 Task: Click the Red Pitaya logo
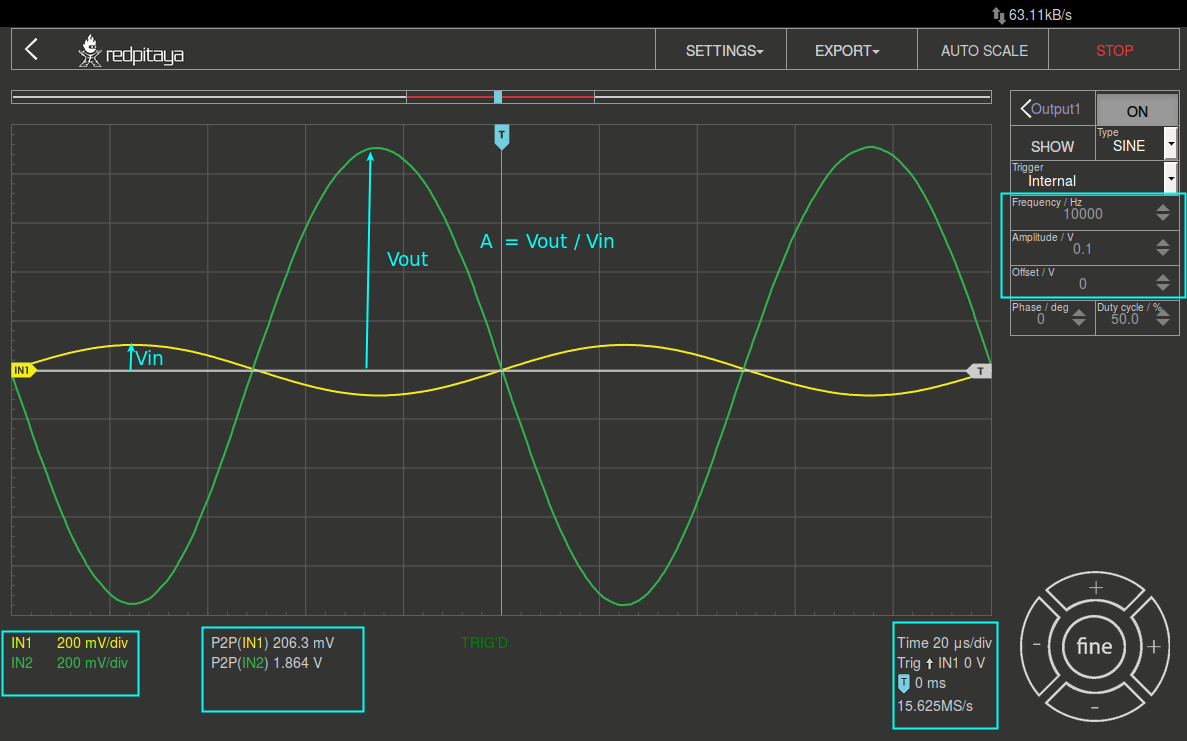tap(131, 51)
